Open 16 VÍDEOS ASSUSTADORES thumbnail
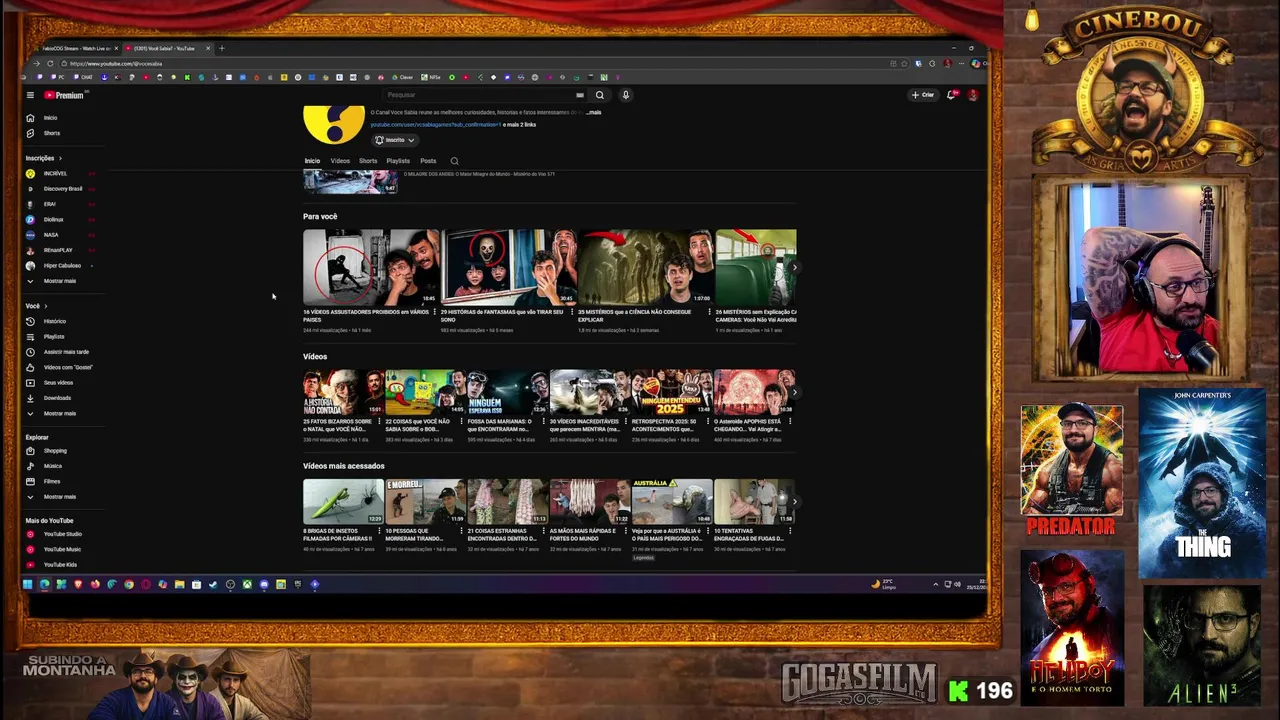 pos(371,267)
